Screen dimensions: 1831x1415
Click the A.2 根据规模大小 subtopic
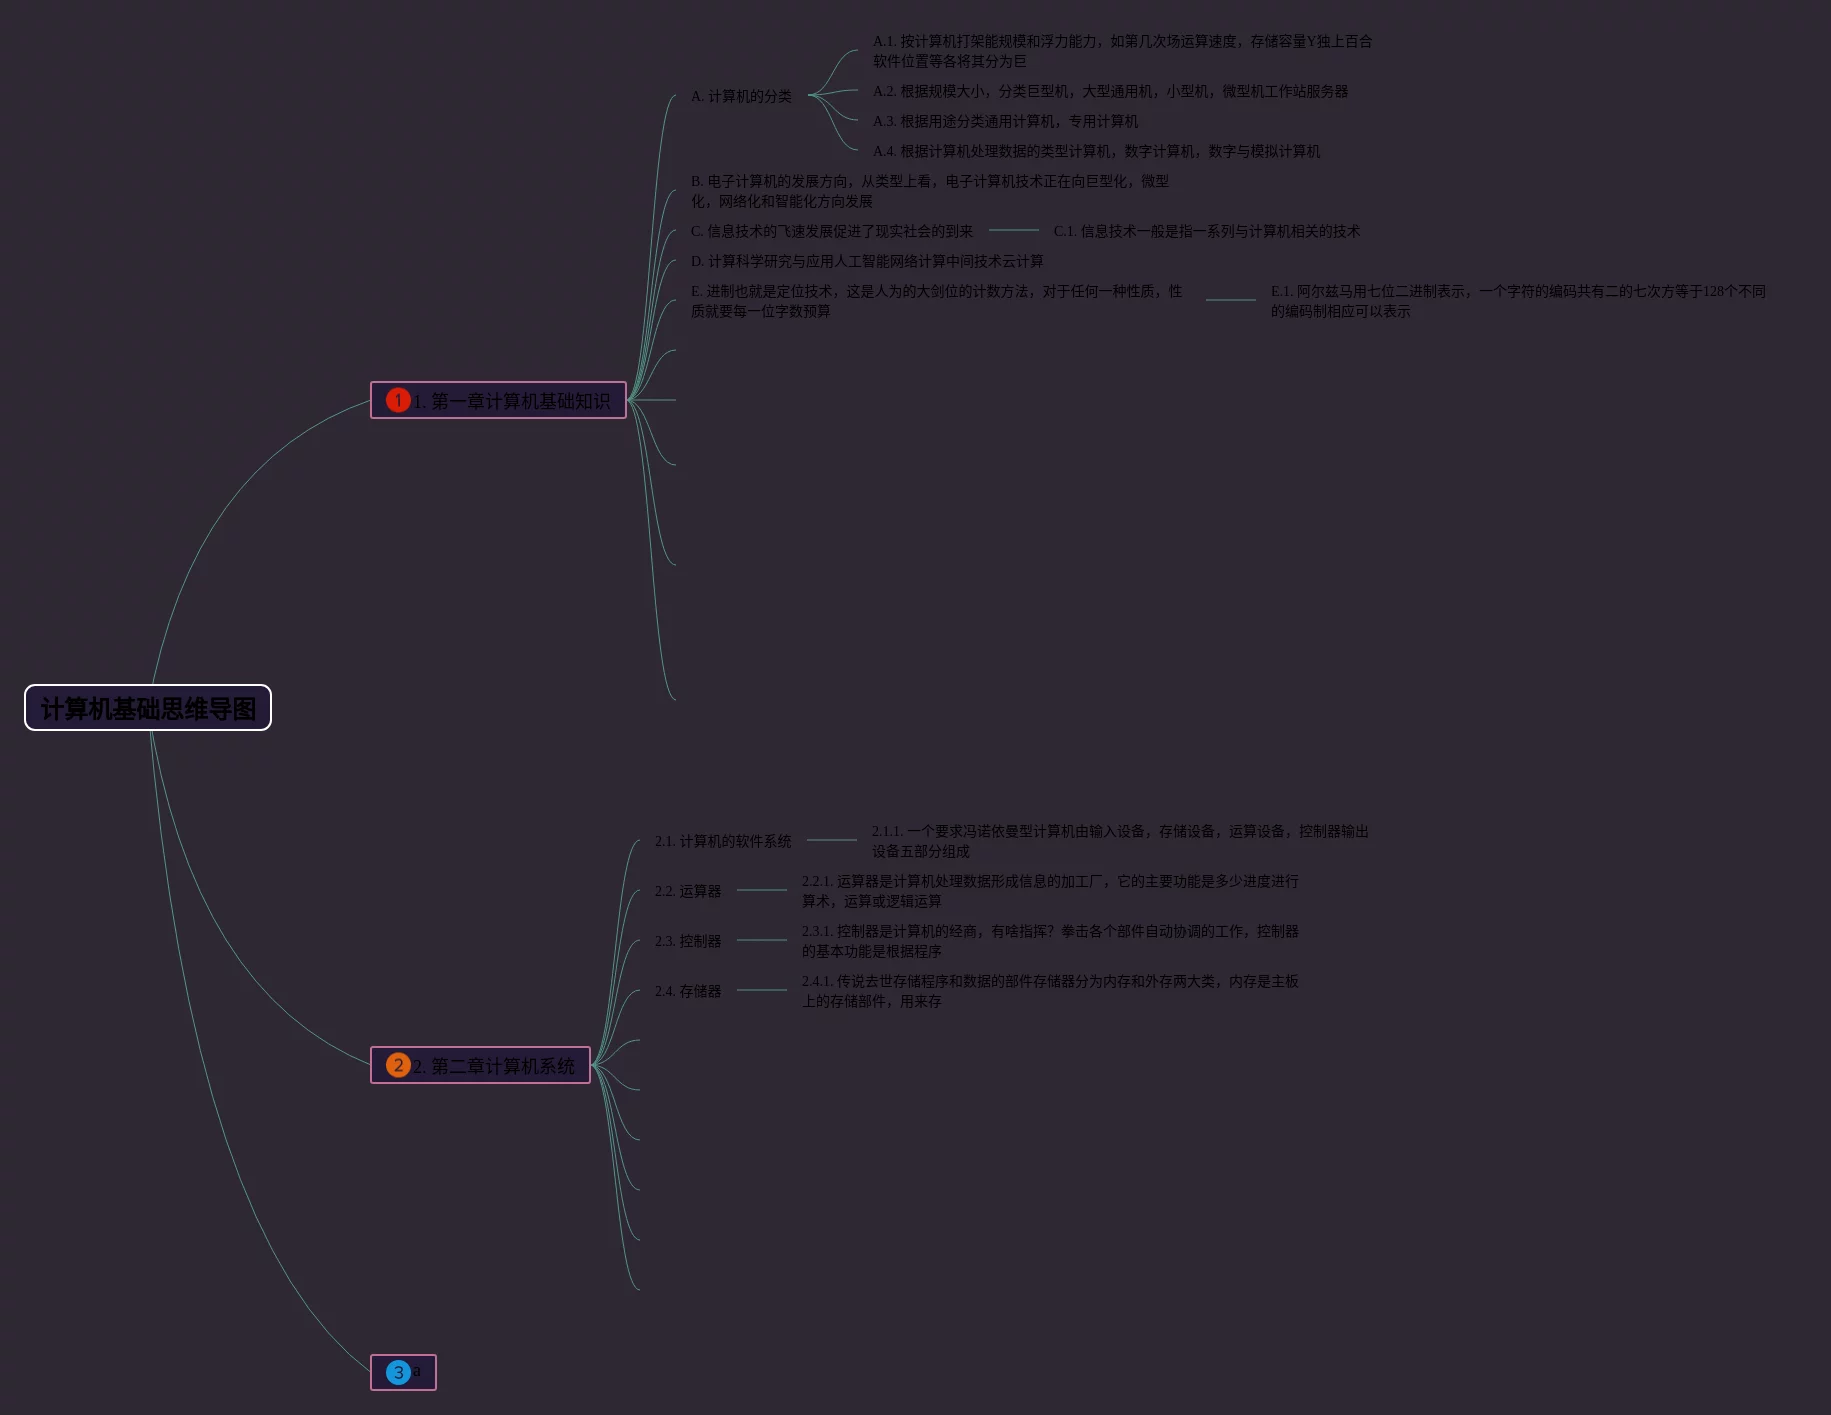pos(1110,91)
